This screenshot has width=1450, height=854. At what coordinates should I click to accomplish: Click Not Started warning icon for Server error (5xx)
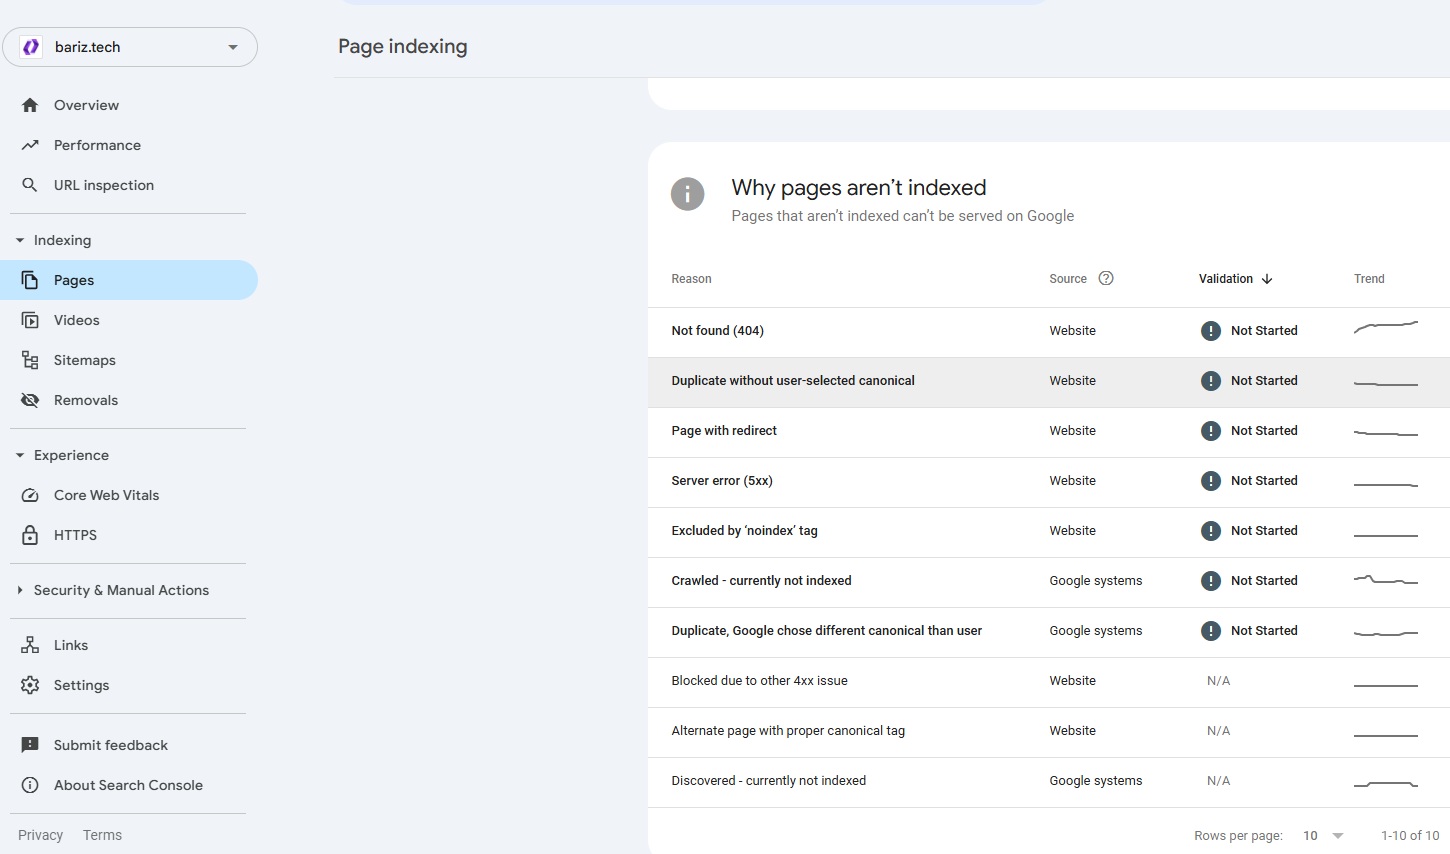pyautogui.click(x=1211, y=481)
